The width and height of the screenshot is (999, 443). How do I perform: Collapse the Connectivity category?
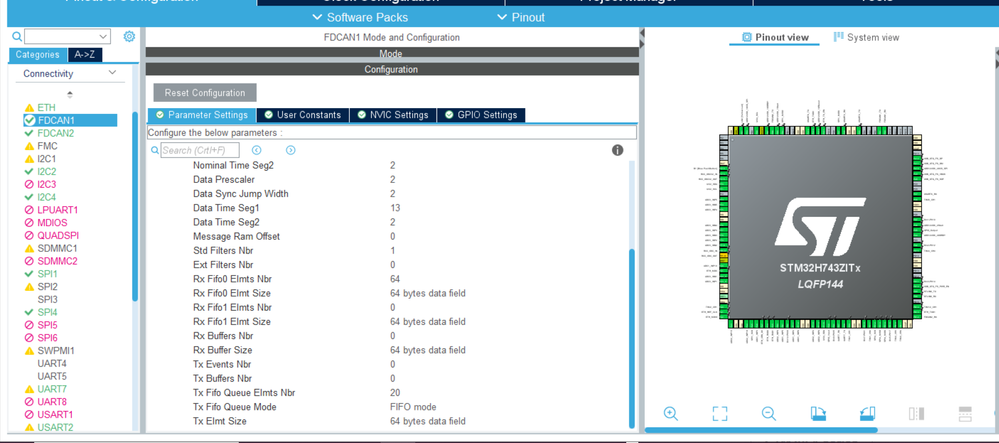click(x=113, y=73)
